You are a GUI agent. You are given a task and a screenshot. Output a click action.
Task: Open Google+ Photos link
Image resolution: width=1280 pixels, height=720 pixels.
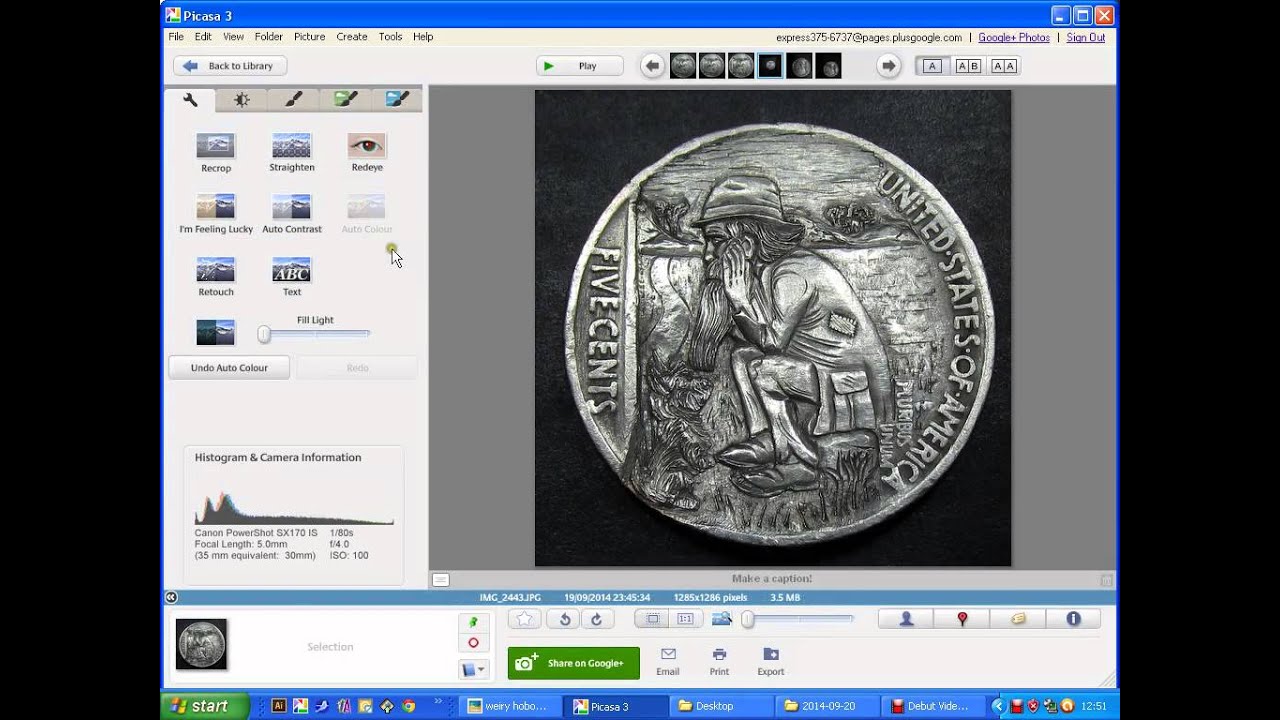point(1014,38)
